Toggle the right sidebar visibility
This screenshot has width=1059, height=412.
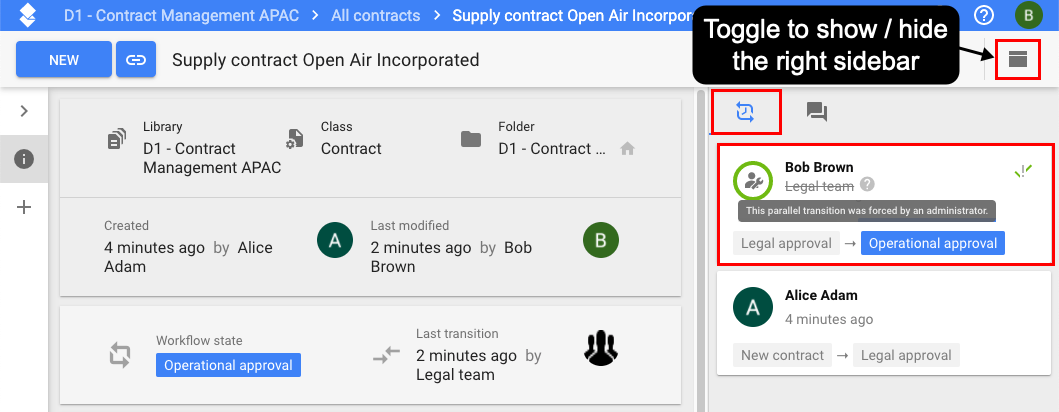pyautogui.click(x=1017, y=59)
